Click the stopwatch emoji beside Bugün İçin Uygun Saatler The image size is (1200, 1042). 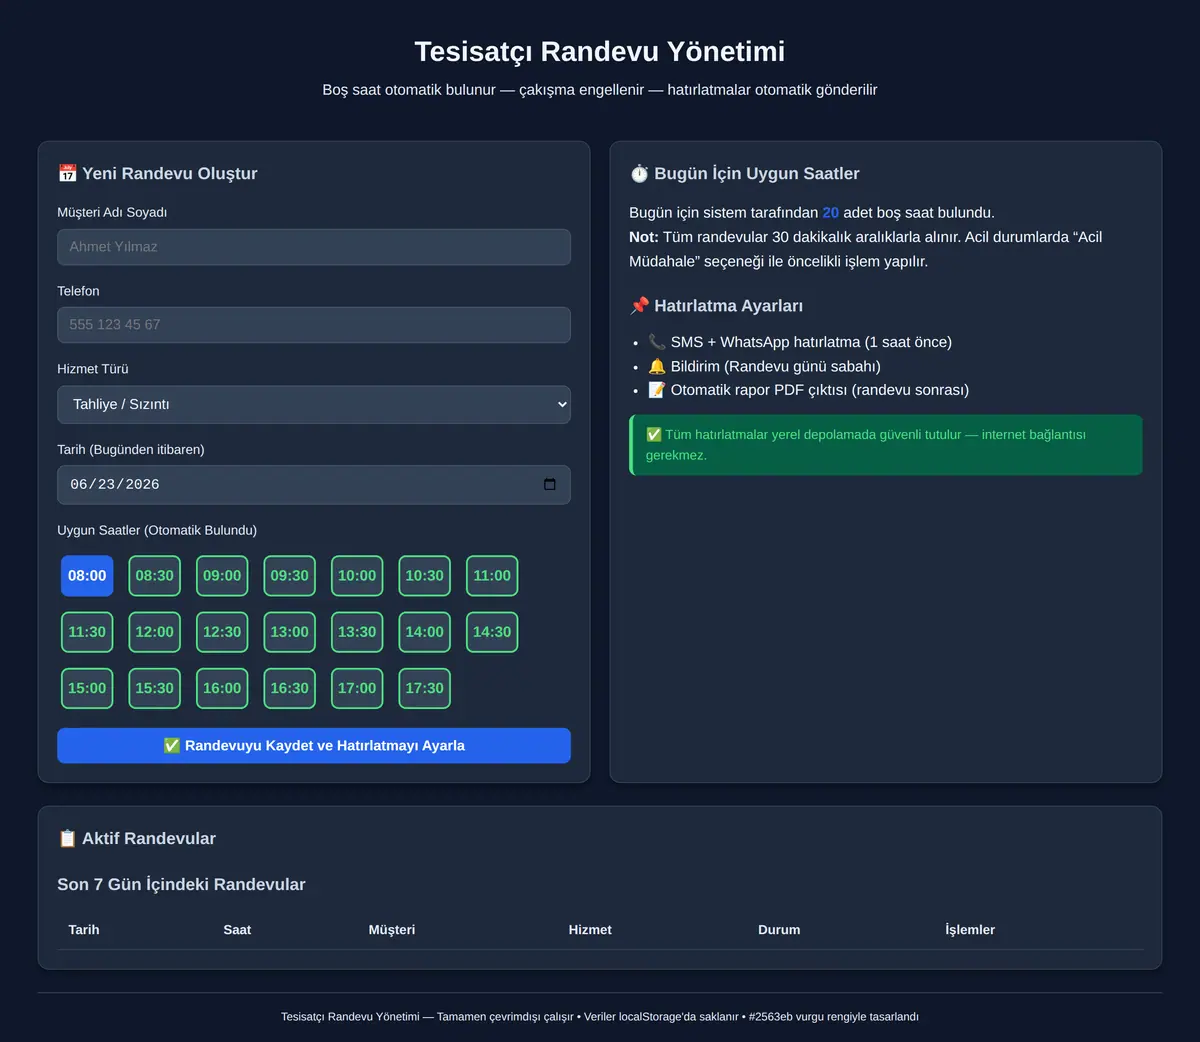click(639, 173)
